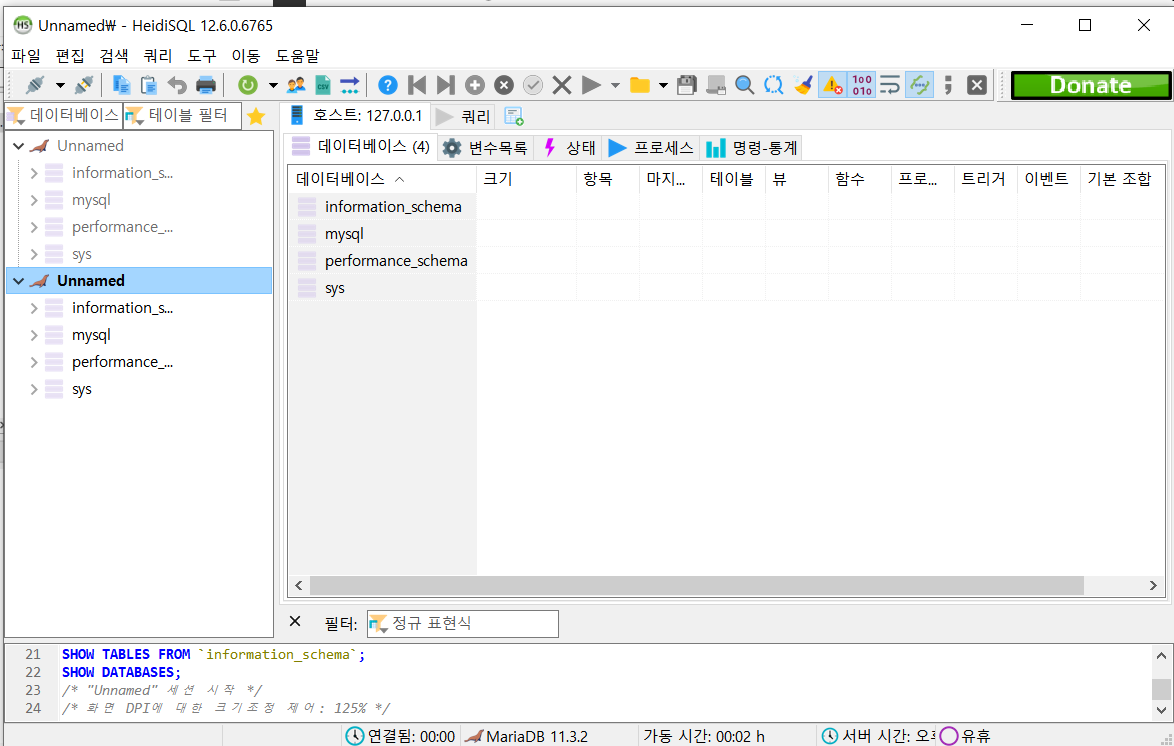The height and width of the screenshot is (746, 1174).
Task: Open the 쿼리 tab next to the host tab
Action: pyautogui.click(x=463, y=117)
